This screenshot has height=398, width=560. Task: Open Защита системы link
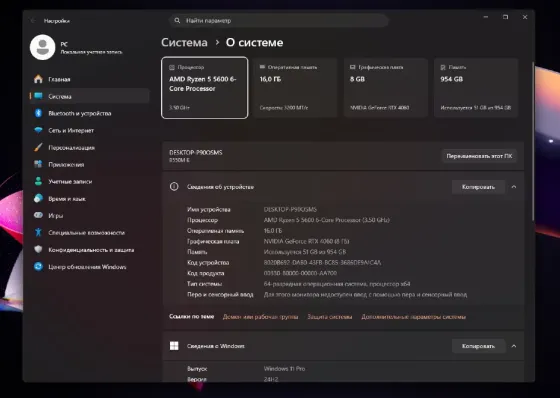330,317
